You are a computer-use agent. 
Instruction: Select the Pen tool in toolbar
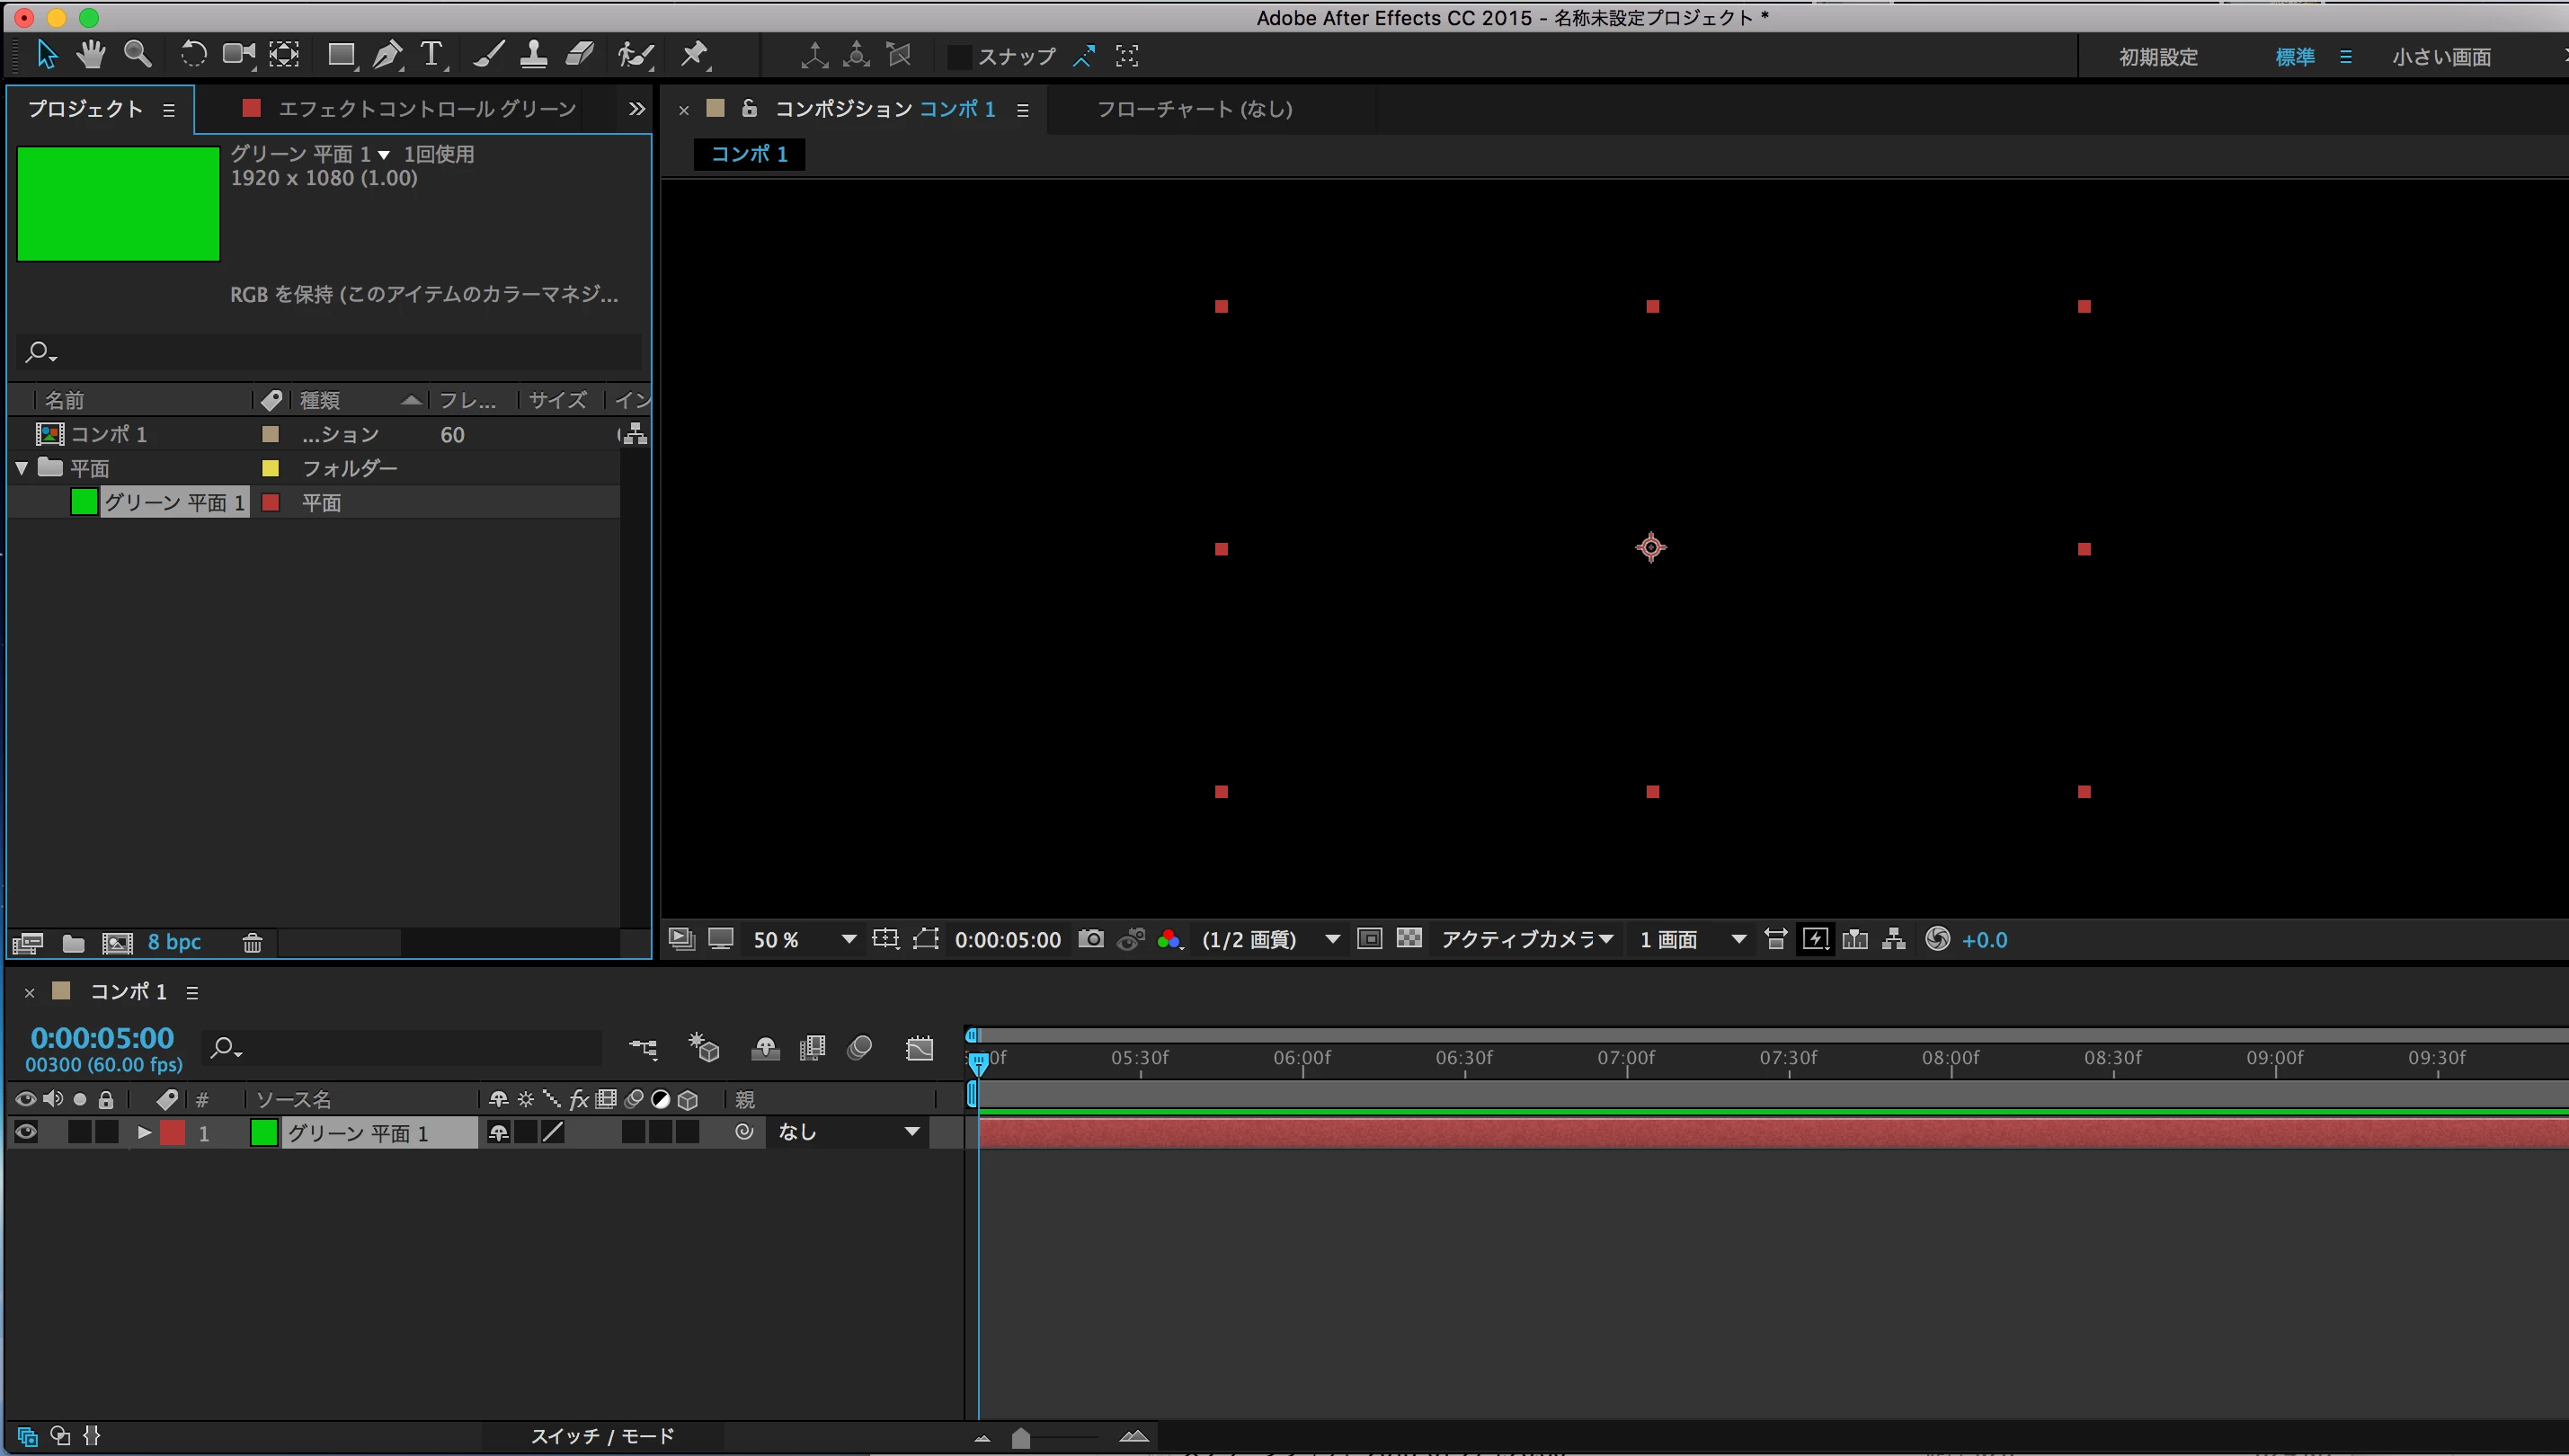387,55
